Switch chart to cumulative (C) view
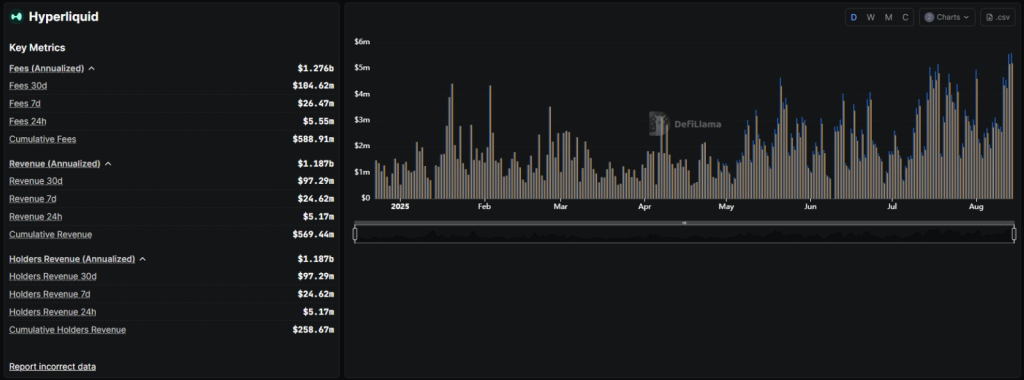 tap(905, 17)
